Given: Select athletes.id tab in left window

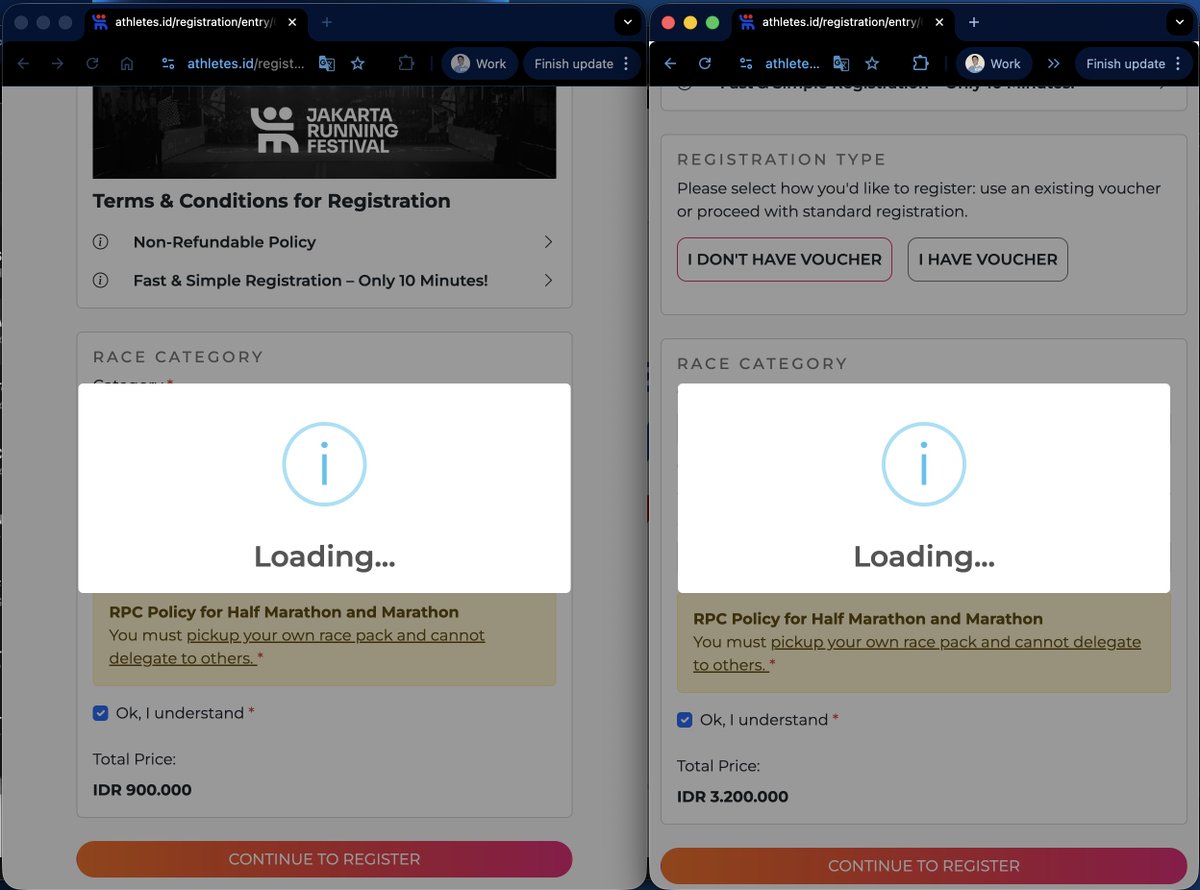Looking at the screenshot, I should click(x=194, y=22).
